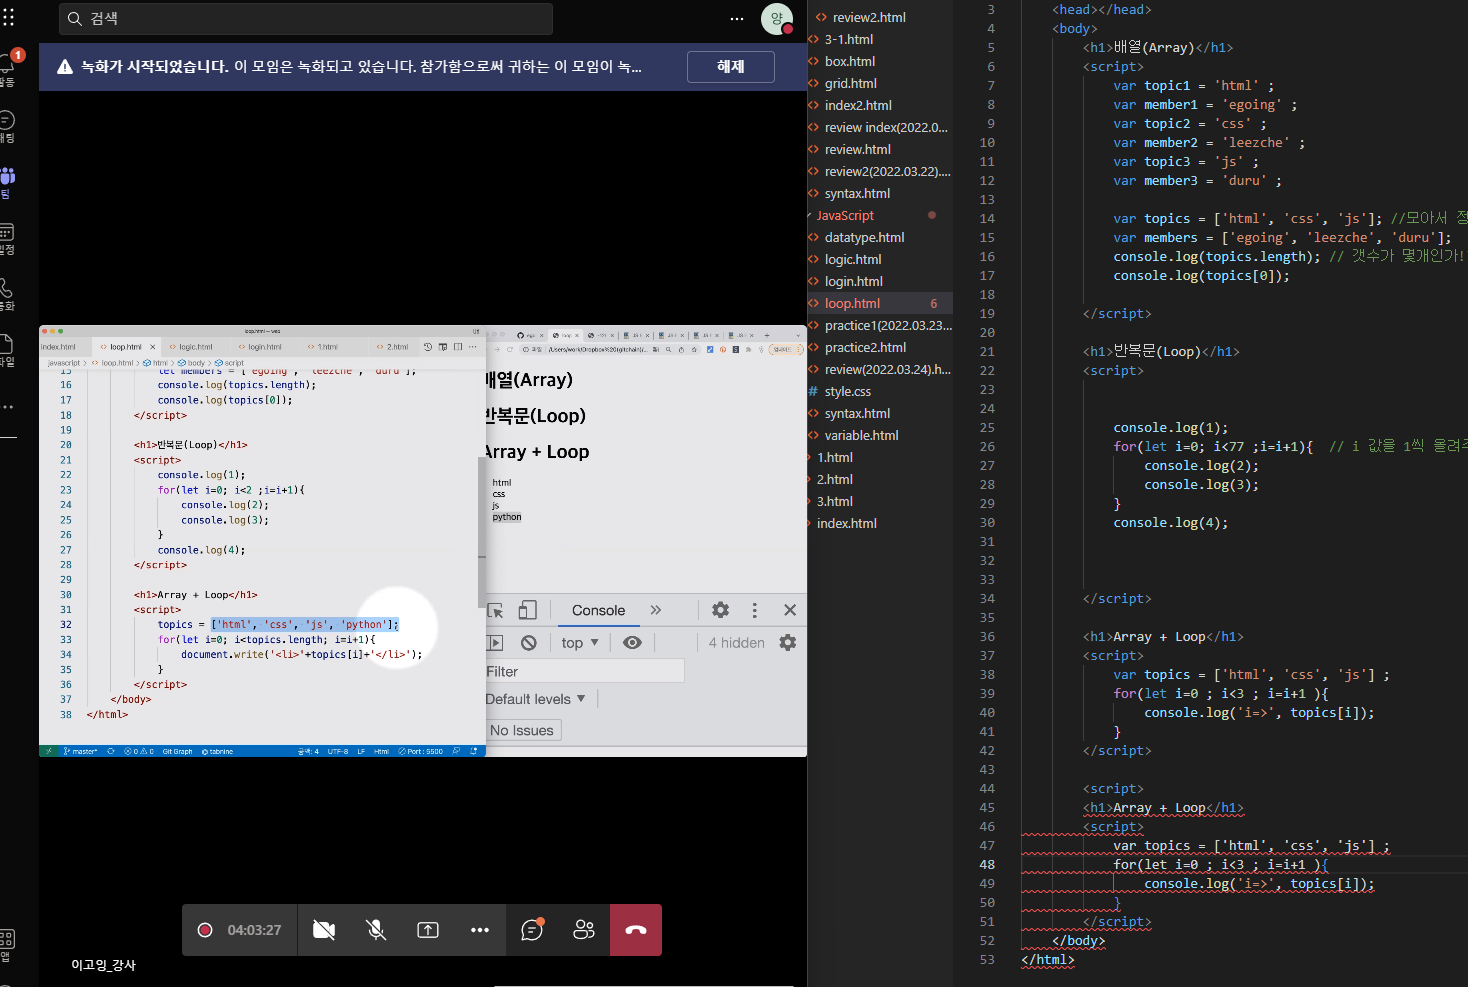The image size is (1468, 987).
Task: Show the meeting conversation chat
Action: pyautogui.click(x=532, y=930)
